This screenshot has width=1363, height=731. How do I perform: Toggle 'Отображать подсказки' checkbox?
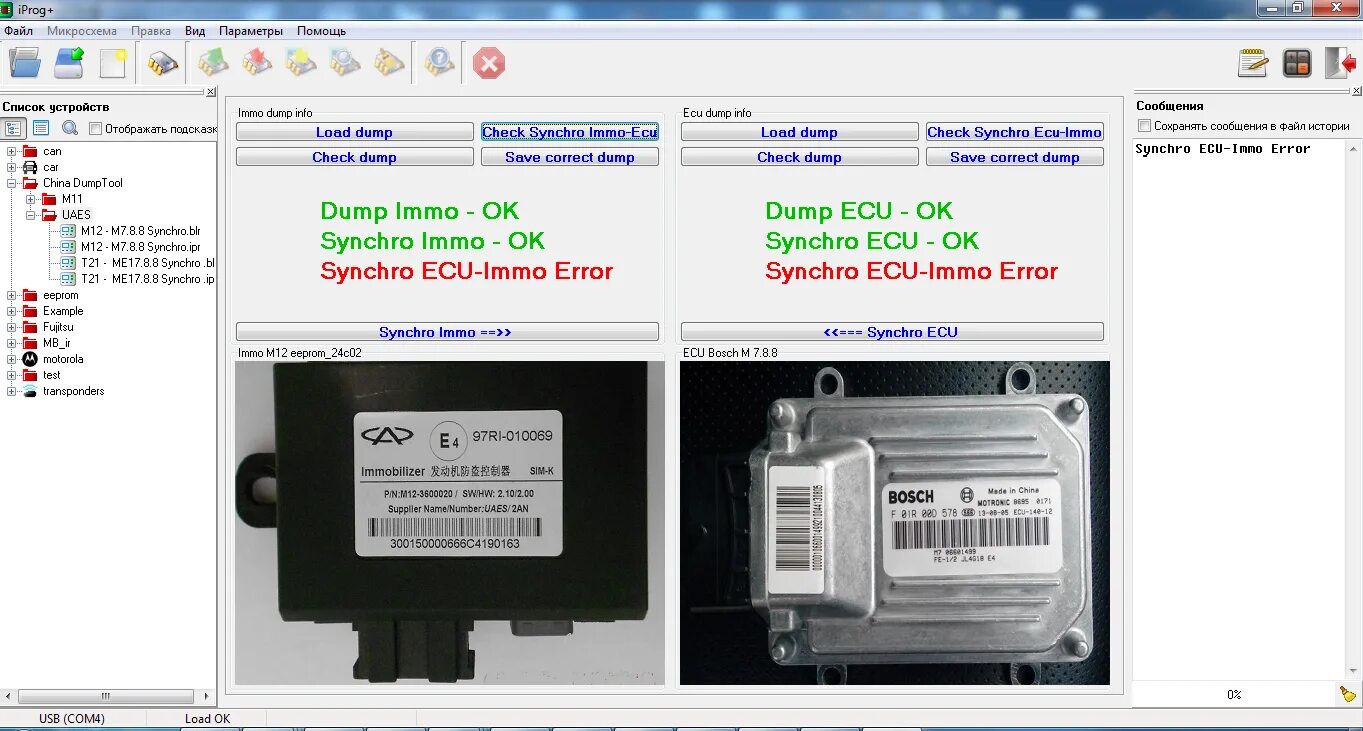tap(96, 128)
